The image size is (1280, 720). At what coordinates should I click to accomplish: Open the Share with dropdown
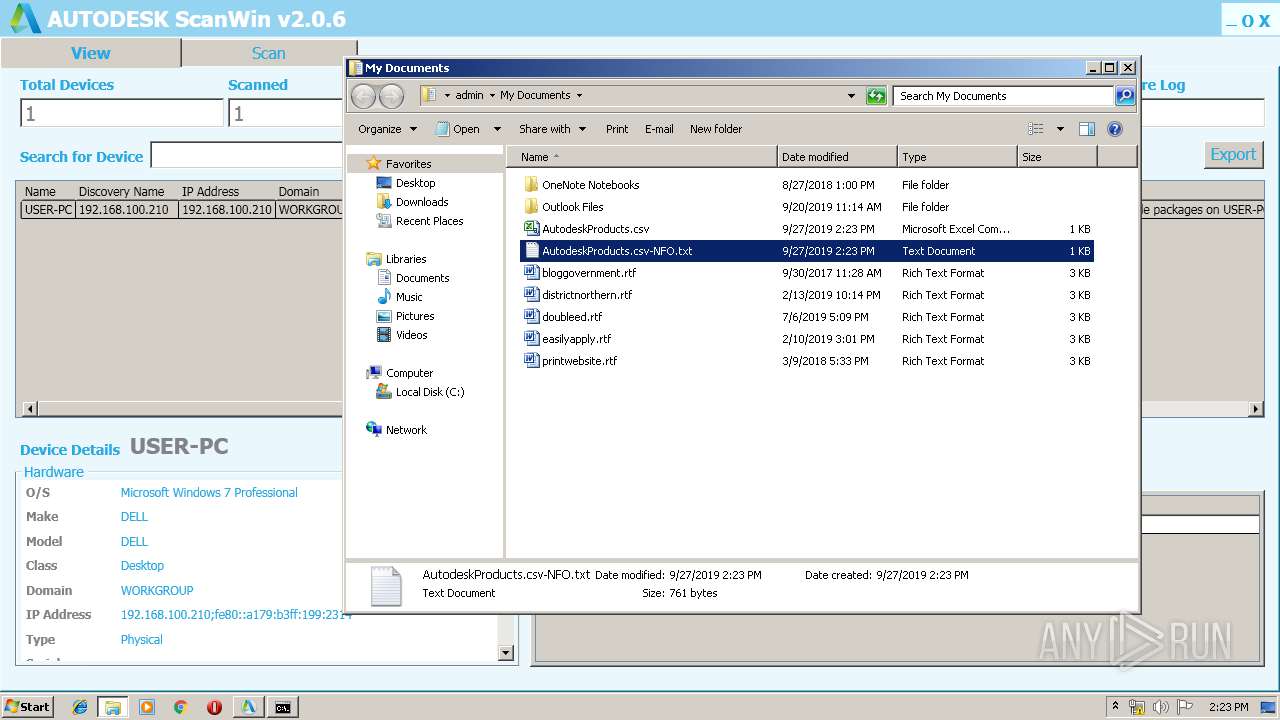tap(551, 129)
